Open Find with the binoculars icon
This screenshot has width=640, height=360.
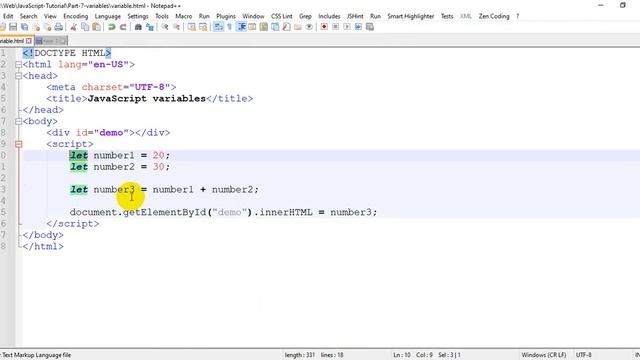(x=138, y=27)
